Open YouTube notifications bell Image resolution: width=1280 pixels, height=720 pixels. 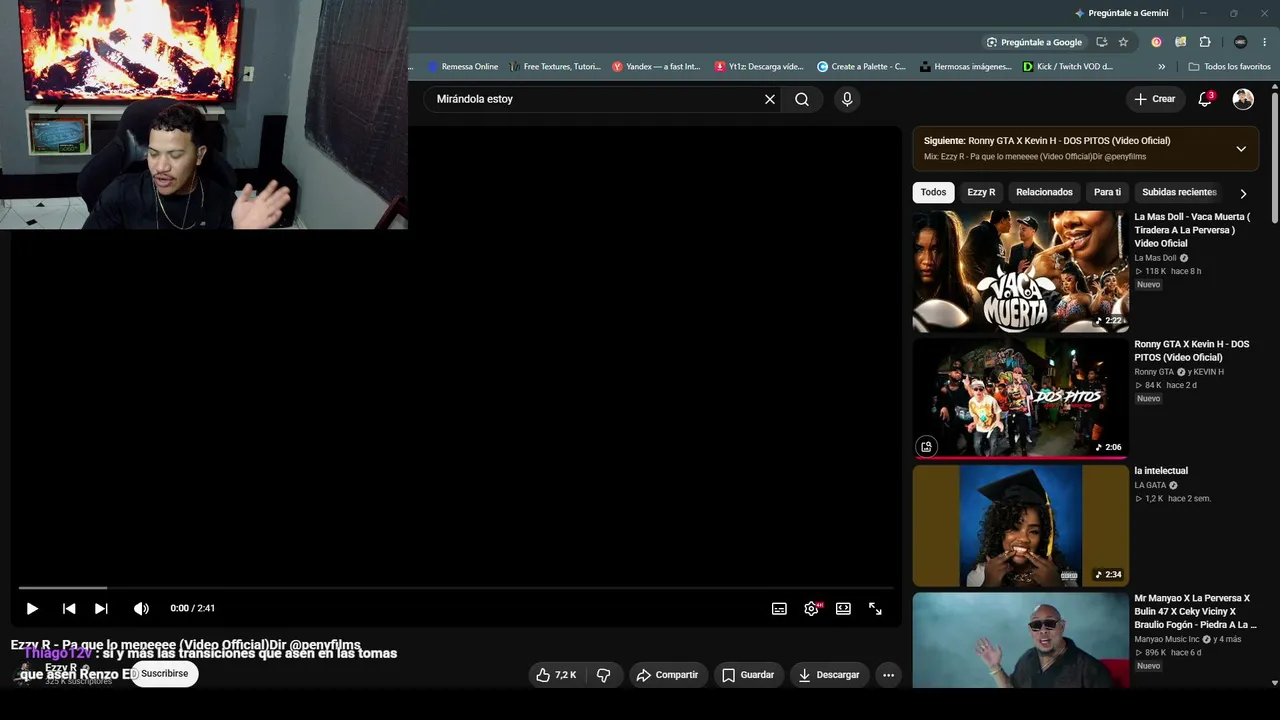click(1205, 99)
